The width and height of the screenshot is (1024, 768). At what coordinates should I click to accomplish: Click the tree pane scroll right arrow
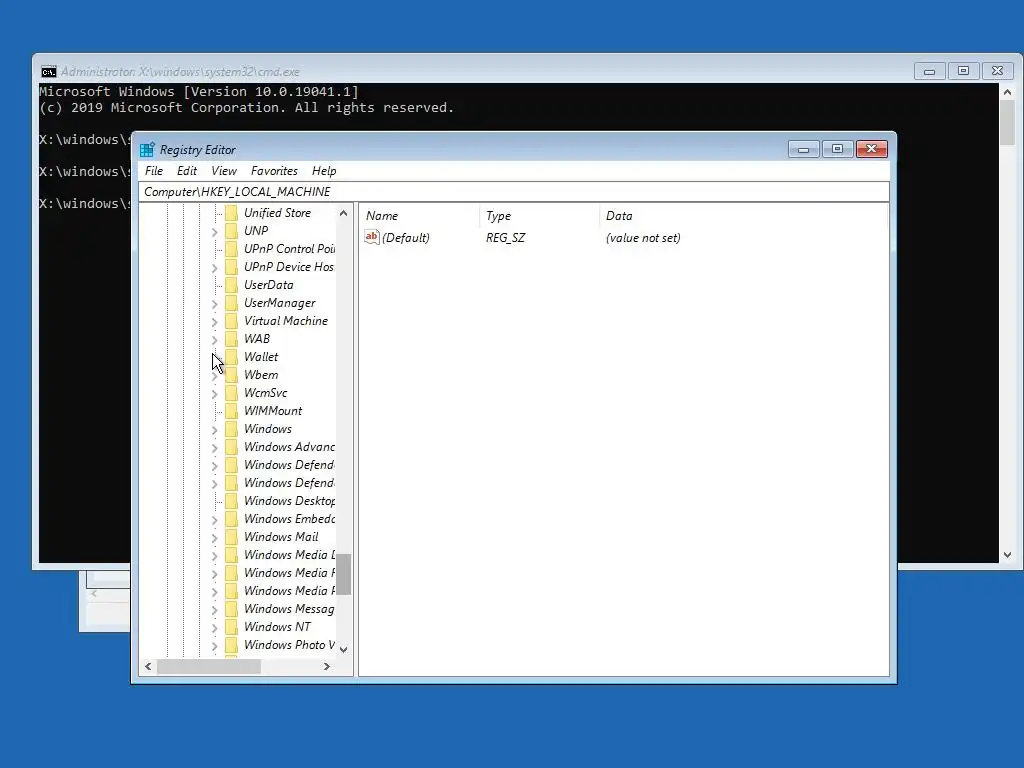pyautogui.click(x=327, y=667)
